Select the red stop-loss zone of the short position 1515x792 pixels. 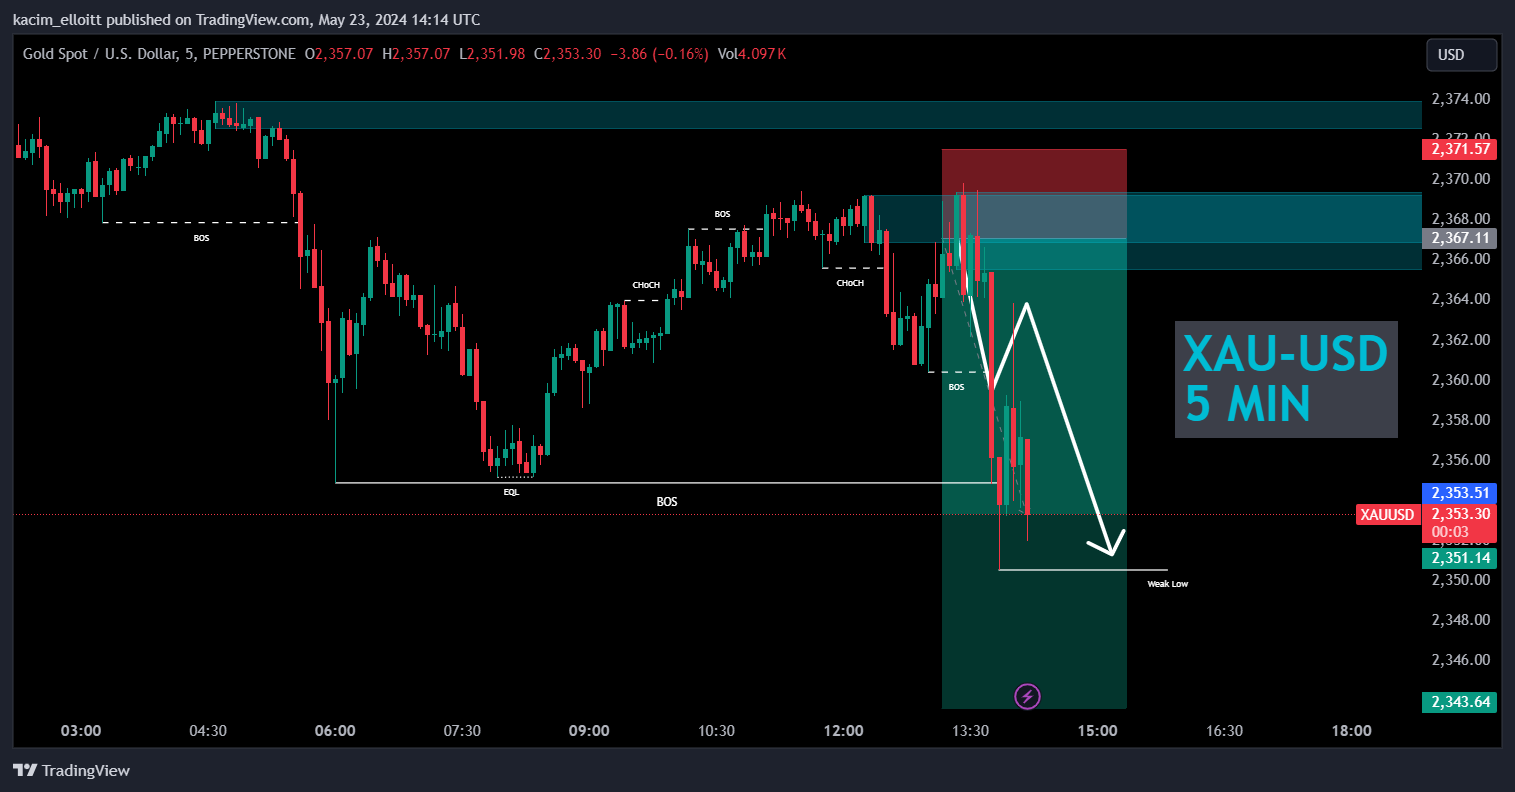tap(1034, 194)
